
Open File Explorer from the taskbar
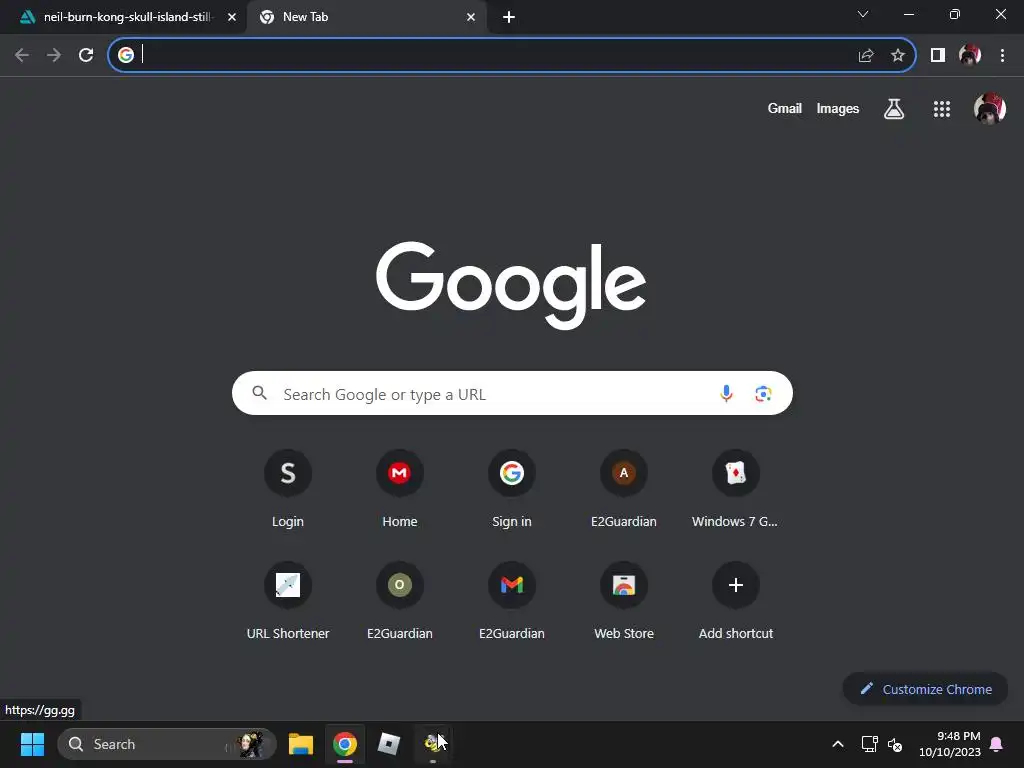pyautogui.click(x=301, y=744)
